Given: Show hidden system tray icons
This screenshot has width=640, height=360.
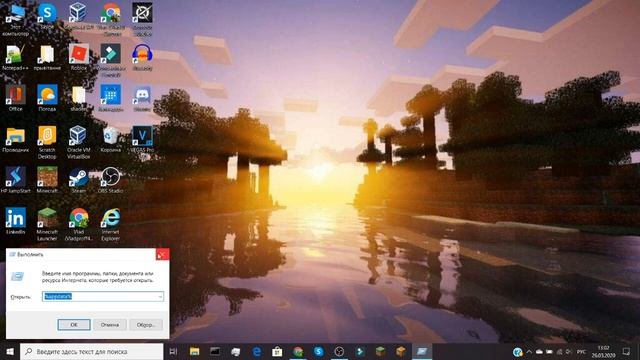Looking at the screenshot, I should coord(529,351).
